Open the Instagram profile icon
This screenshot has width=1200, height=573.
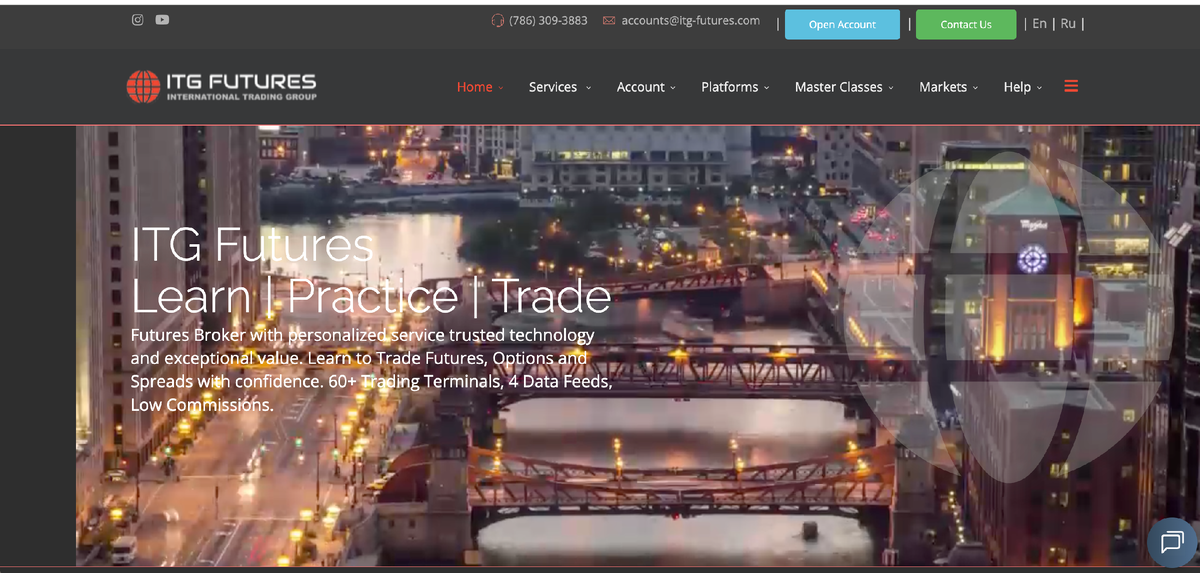pos(138,20)
